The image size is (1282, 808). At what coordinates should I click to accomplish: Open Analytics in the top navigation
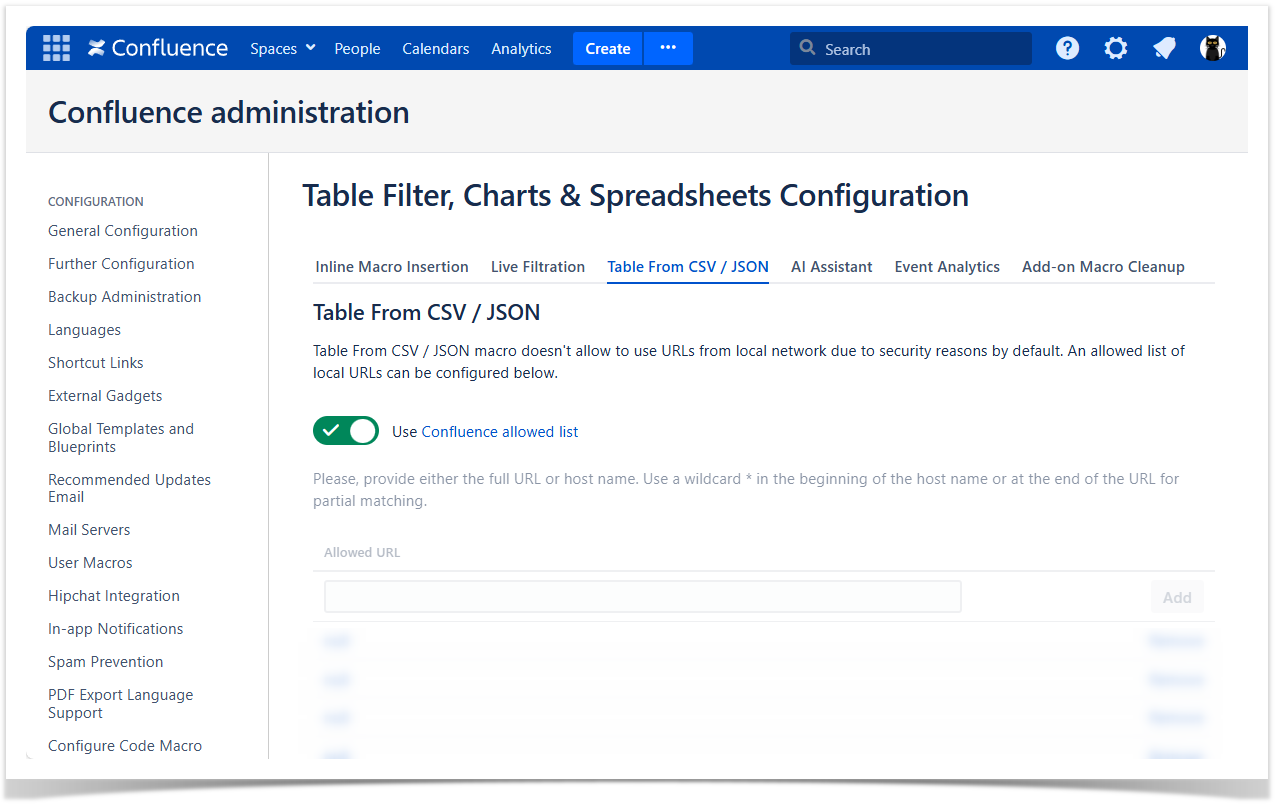coord(521,48)
